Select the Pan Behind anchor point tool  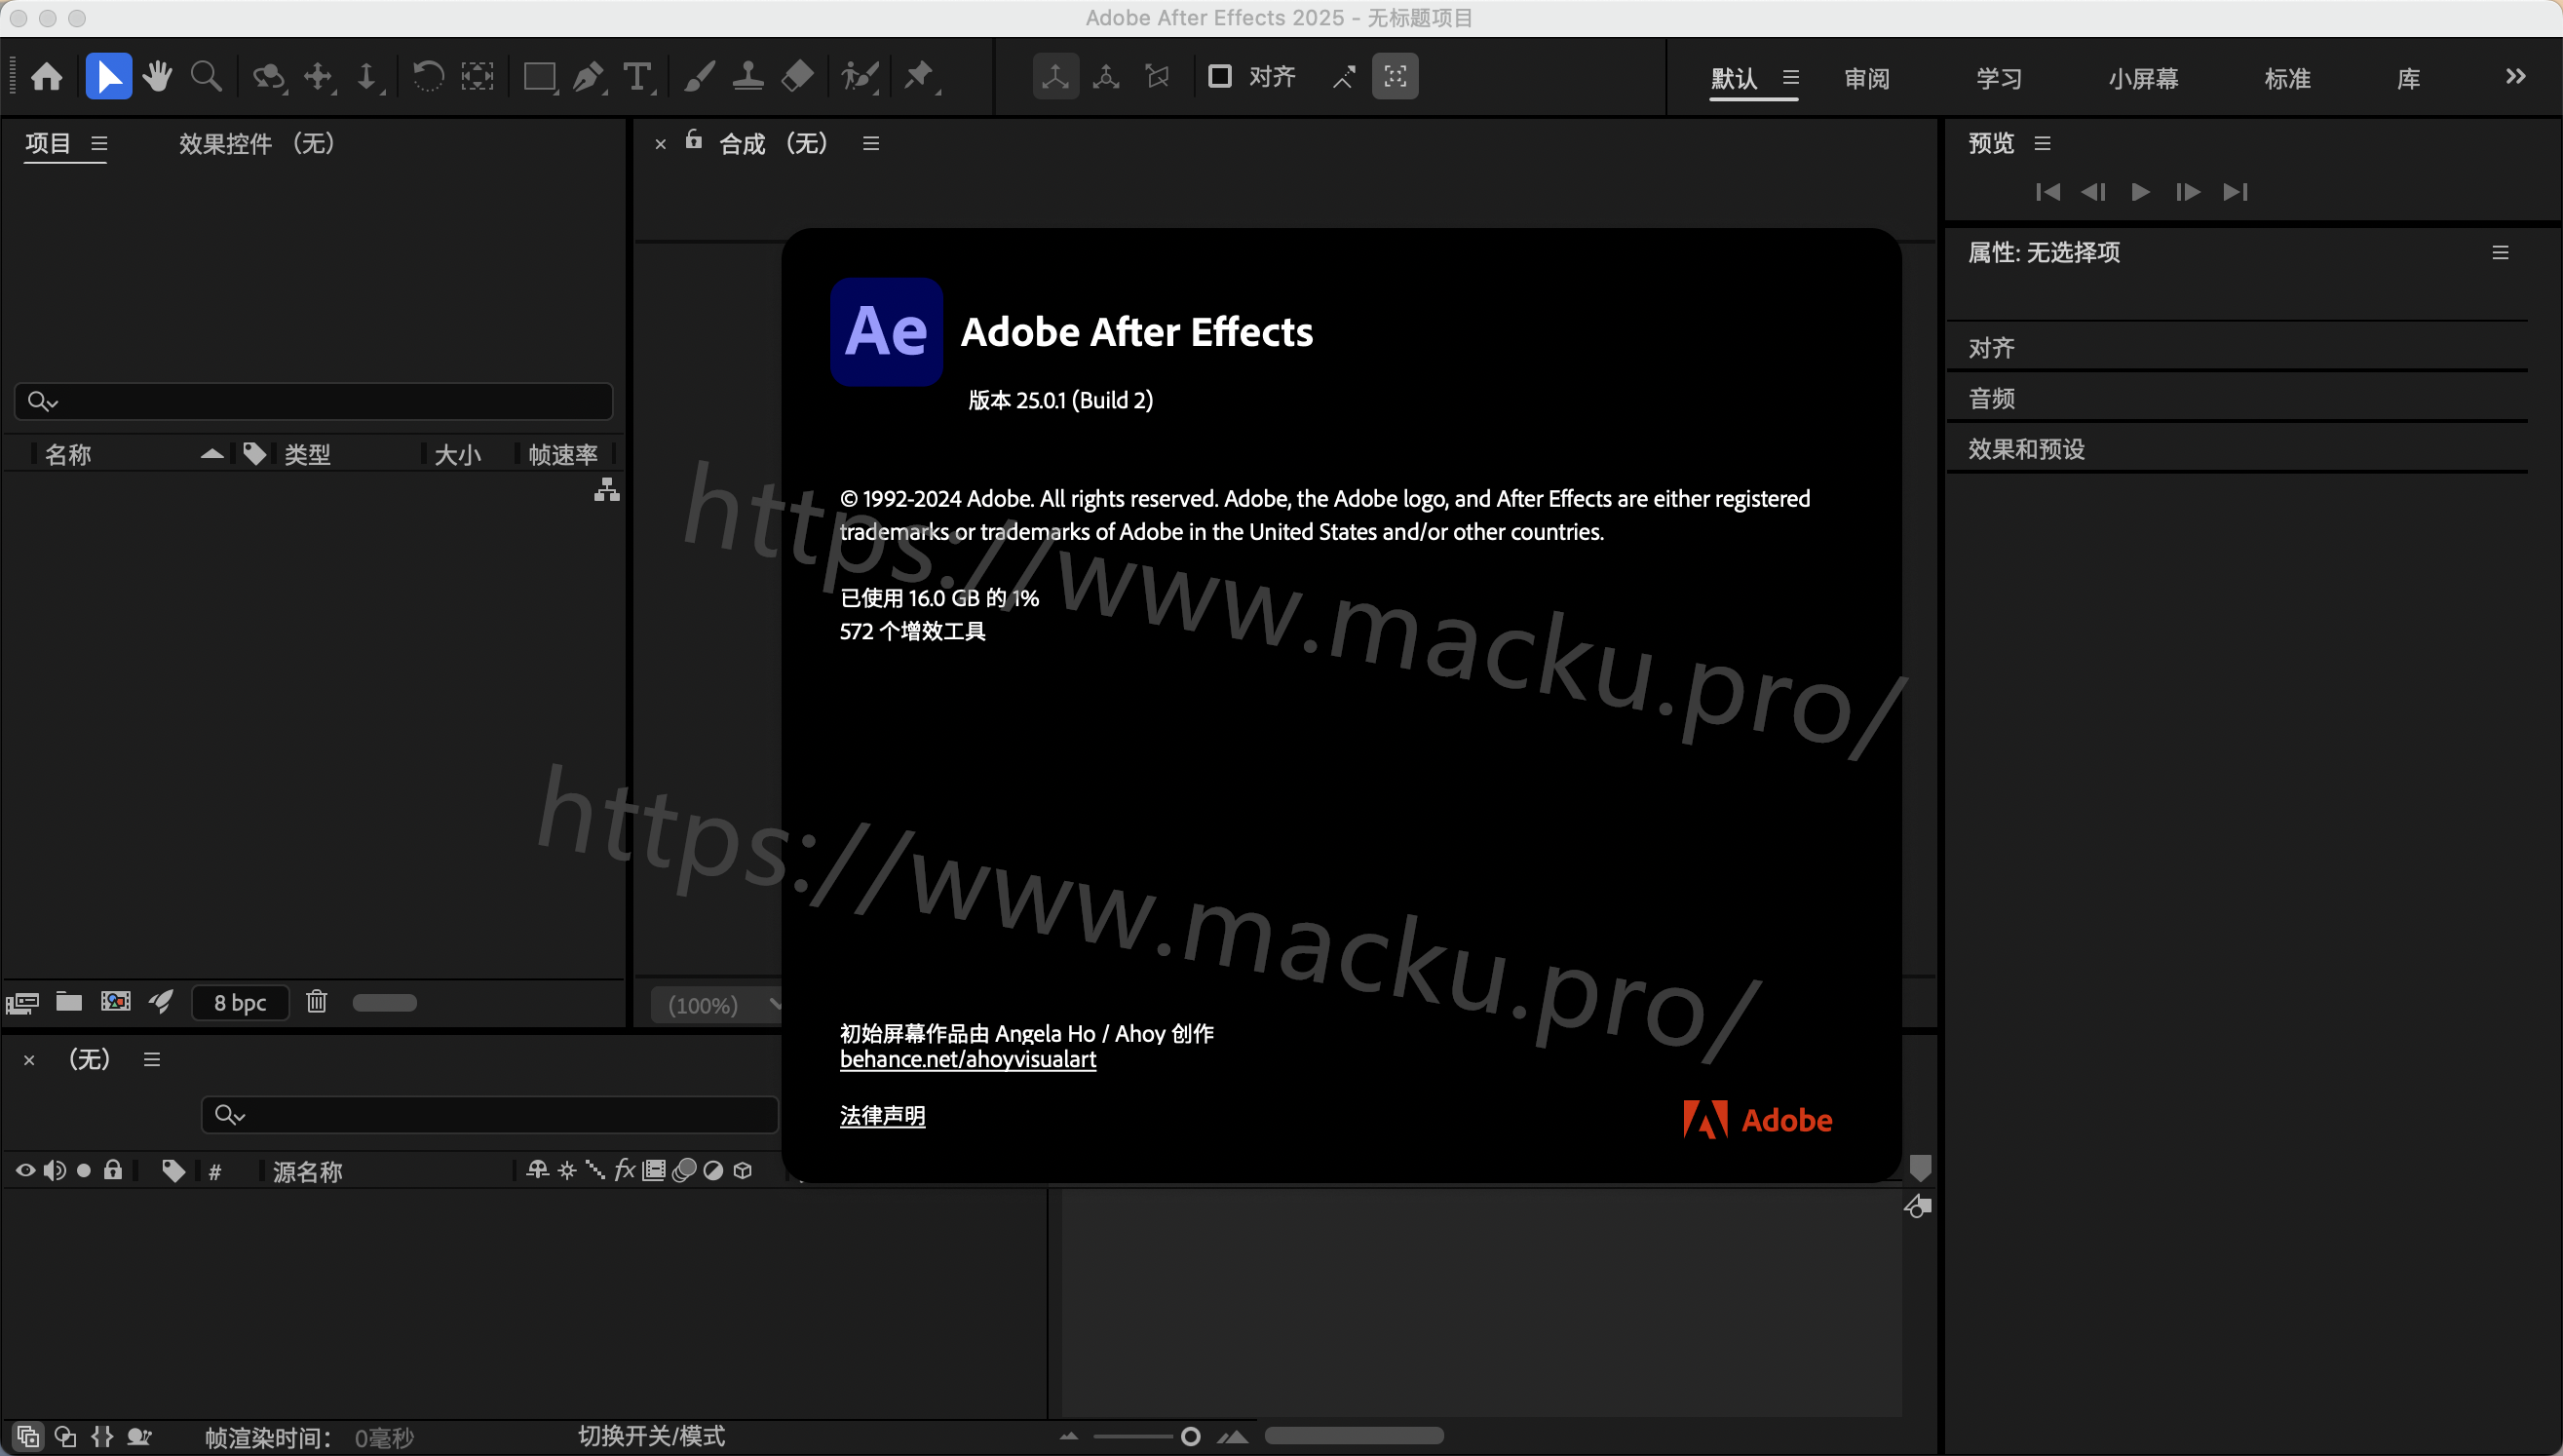point(478,77)
